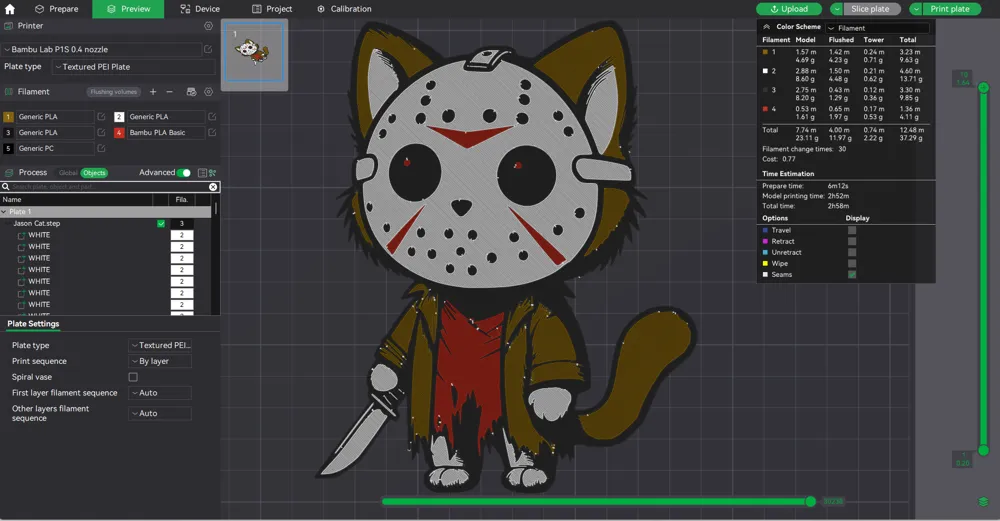Click filament 4 red color swatch
Viewport: 1000px width, 521px height.
(119, 133)
